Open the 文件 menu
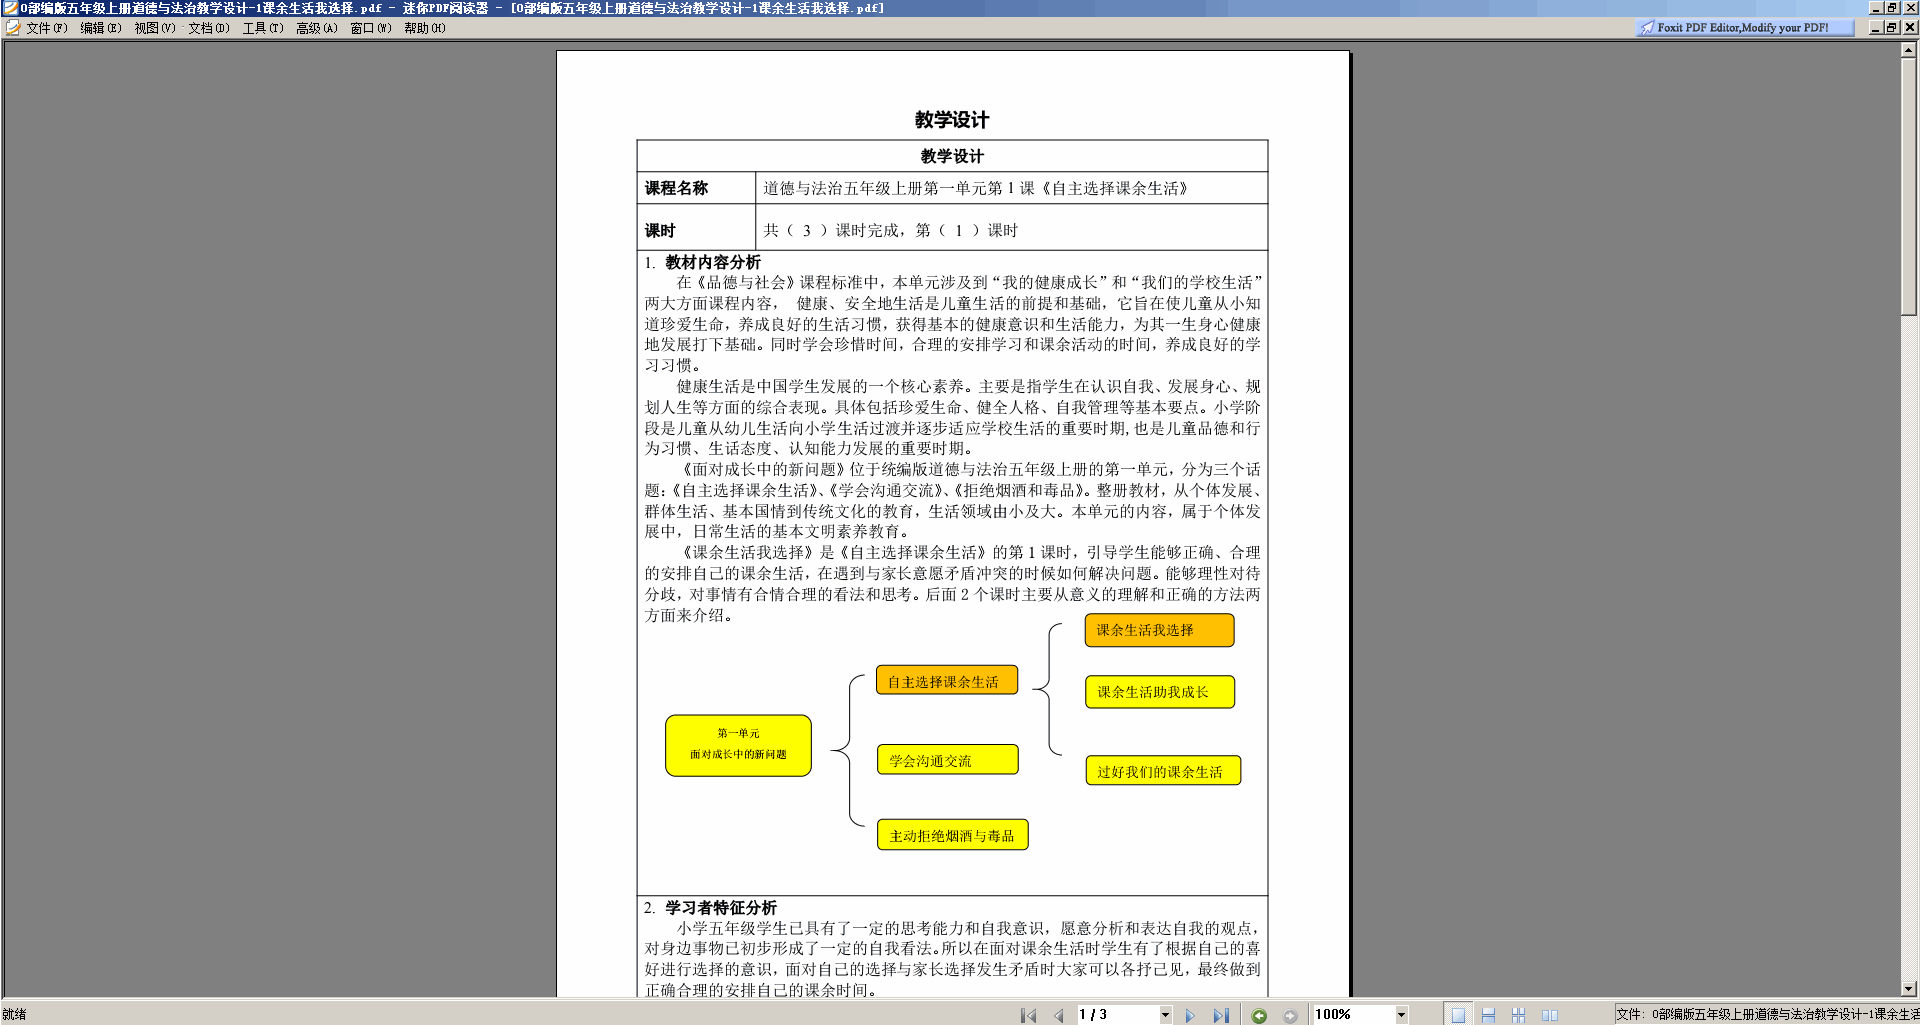 pyautogui.click(x=47, y=28)
